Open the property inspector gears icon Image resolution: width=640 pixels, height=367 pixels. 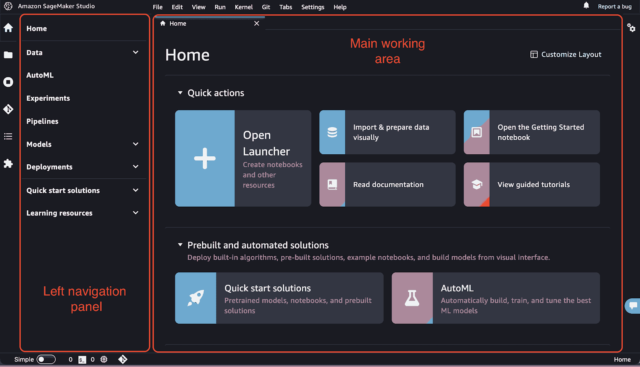pyautogui.click(x=631, y=28)
